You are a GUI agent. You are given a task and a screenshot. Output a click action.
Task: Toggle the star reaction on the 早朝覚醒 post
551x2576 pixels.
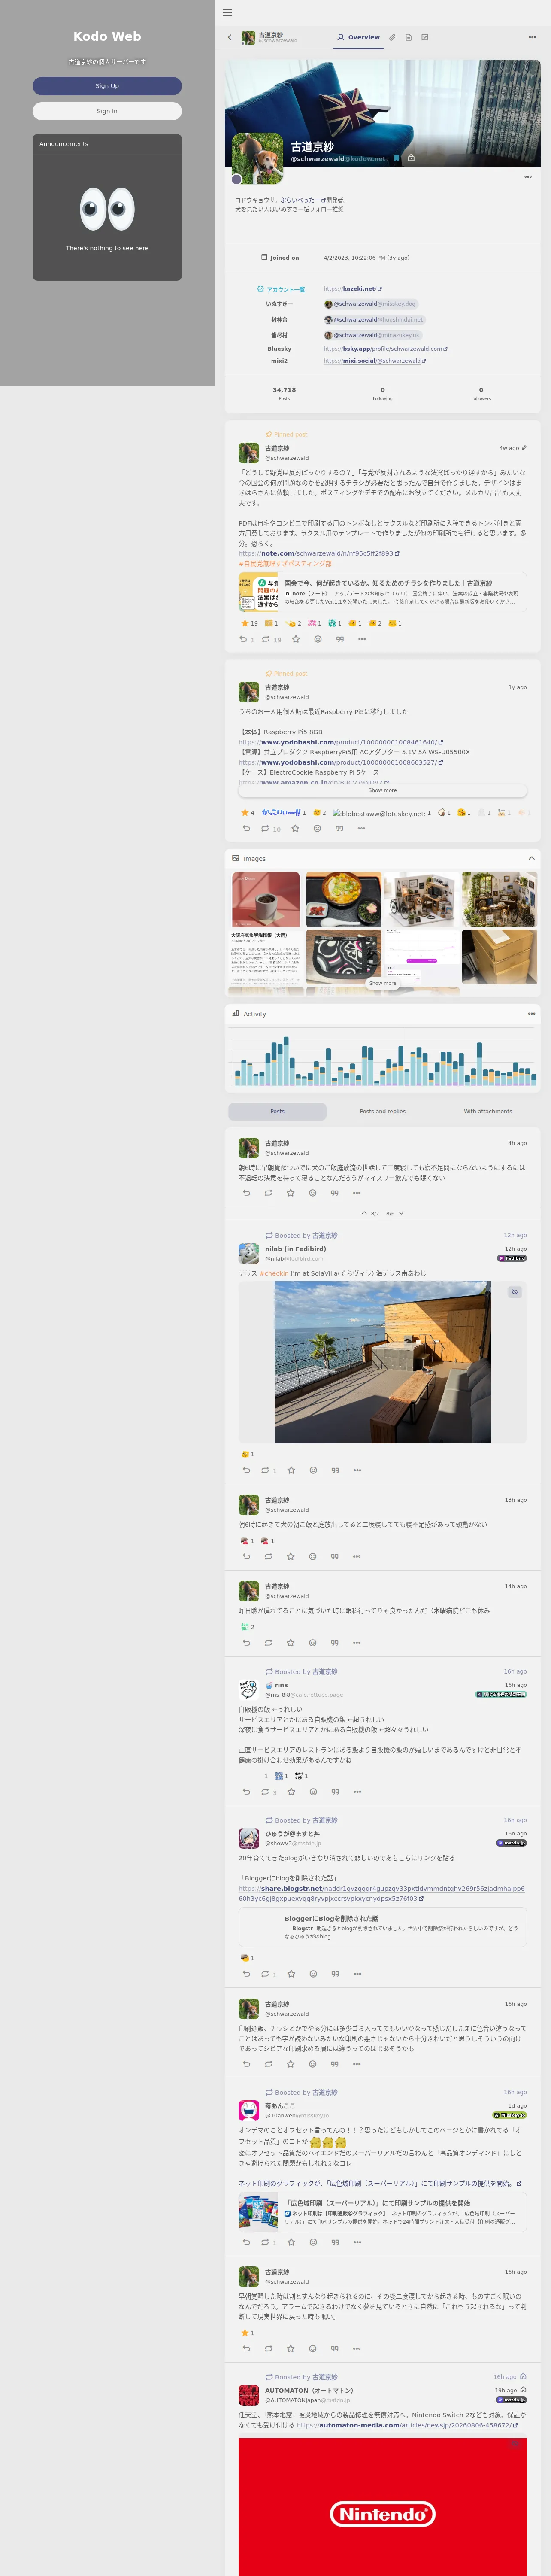pos(247,2333)
